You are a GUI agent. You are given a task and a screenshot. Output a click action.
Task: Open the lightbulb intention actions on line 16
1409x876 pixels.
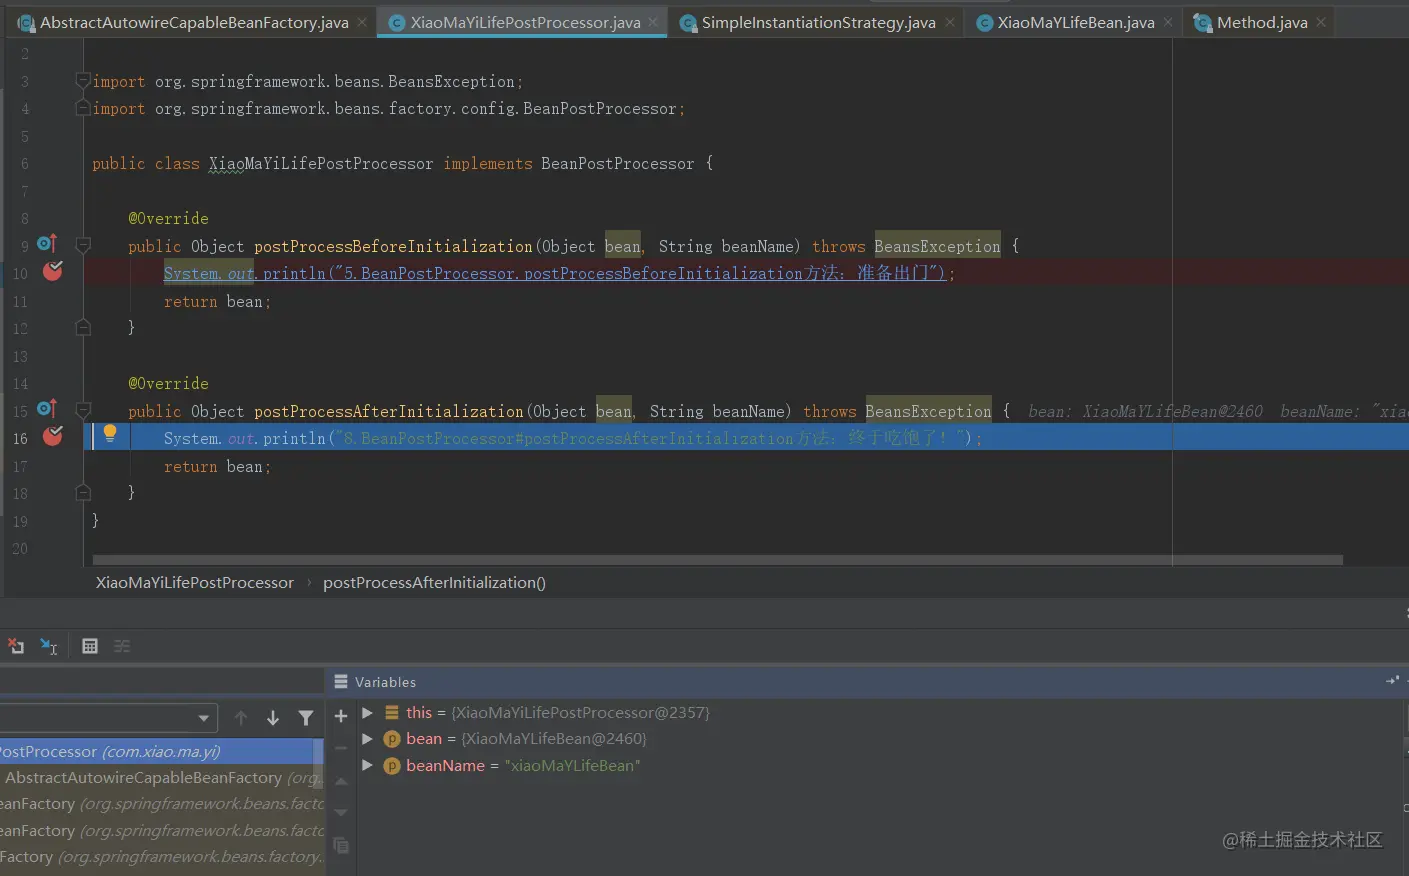110,434
